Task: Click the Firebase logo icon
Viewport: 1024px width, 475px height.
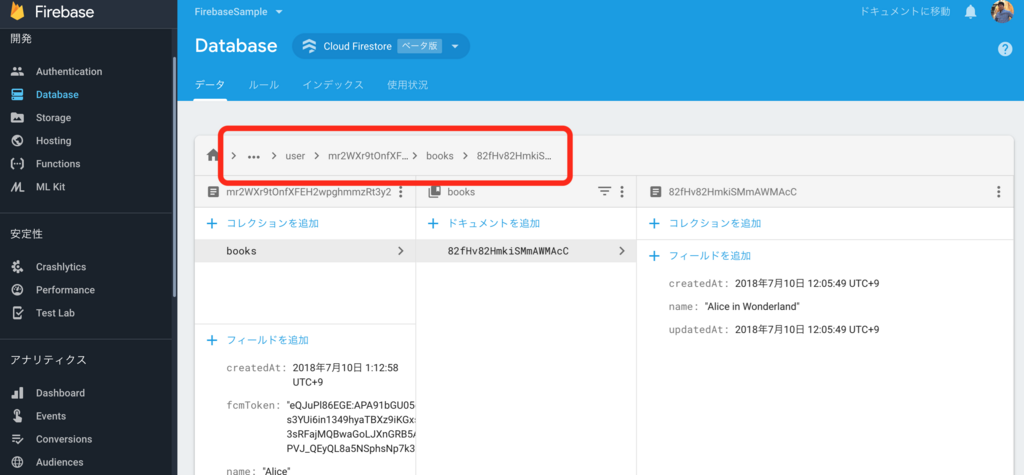Action: [18, 11]
